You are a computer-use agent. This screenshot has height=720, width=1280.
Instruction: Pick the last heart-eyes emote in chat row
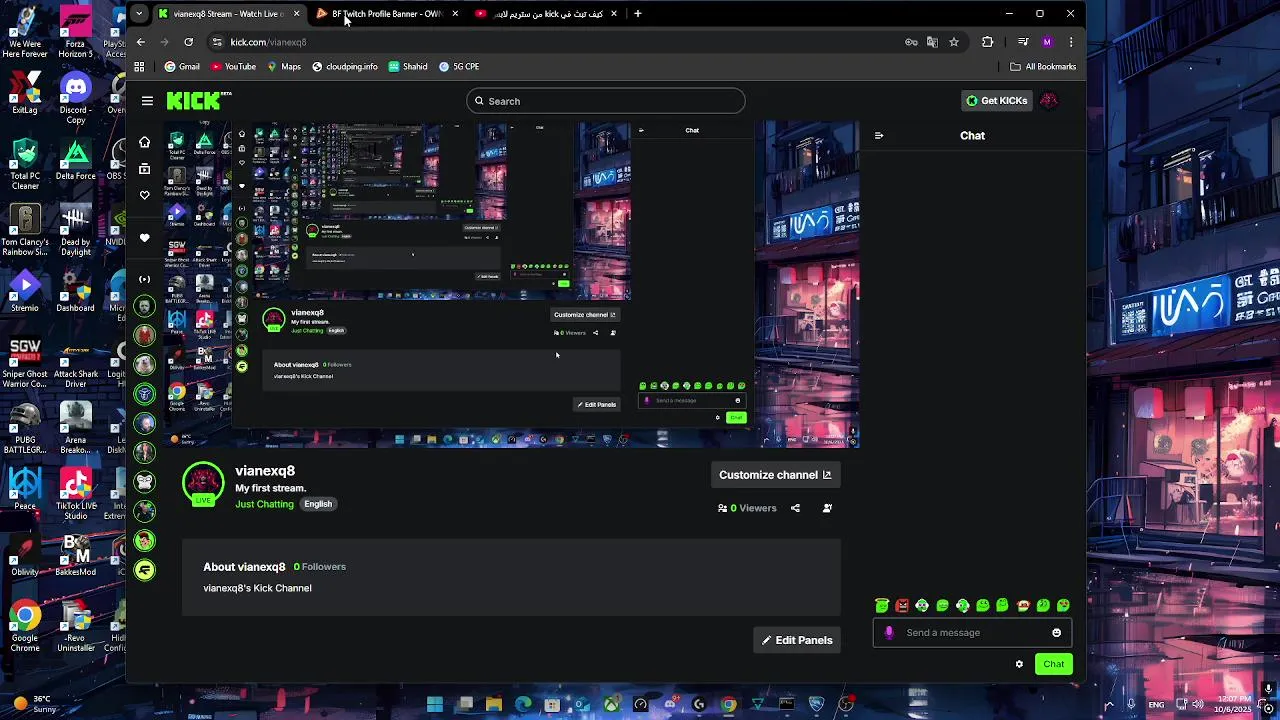tap(1063, 605)
